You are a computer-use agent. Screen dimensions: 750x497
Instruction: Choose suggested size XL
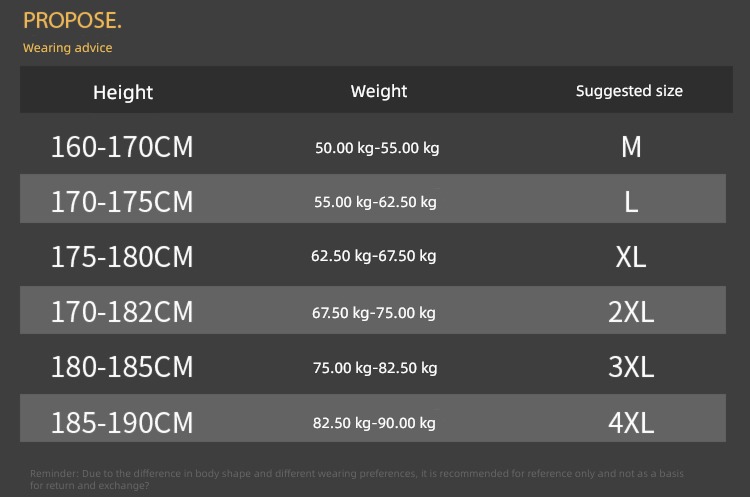[631, 257]
